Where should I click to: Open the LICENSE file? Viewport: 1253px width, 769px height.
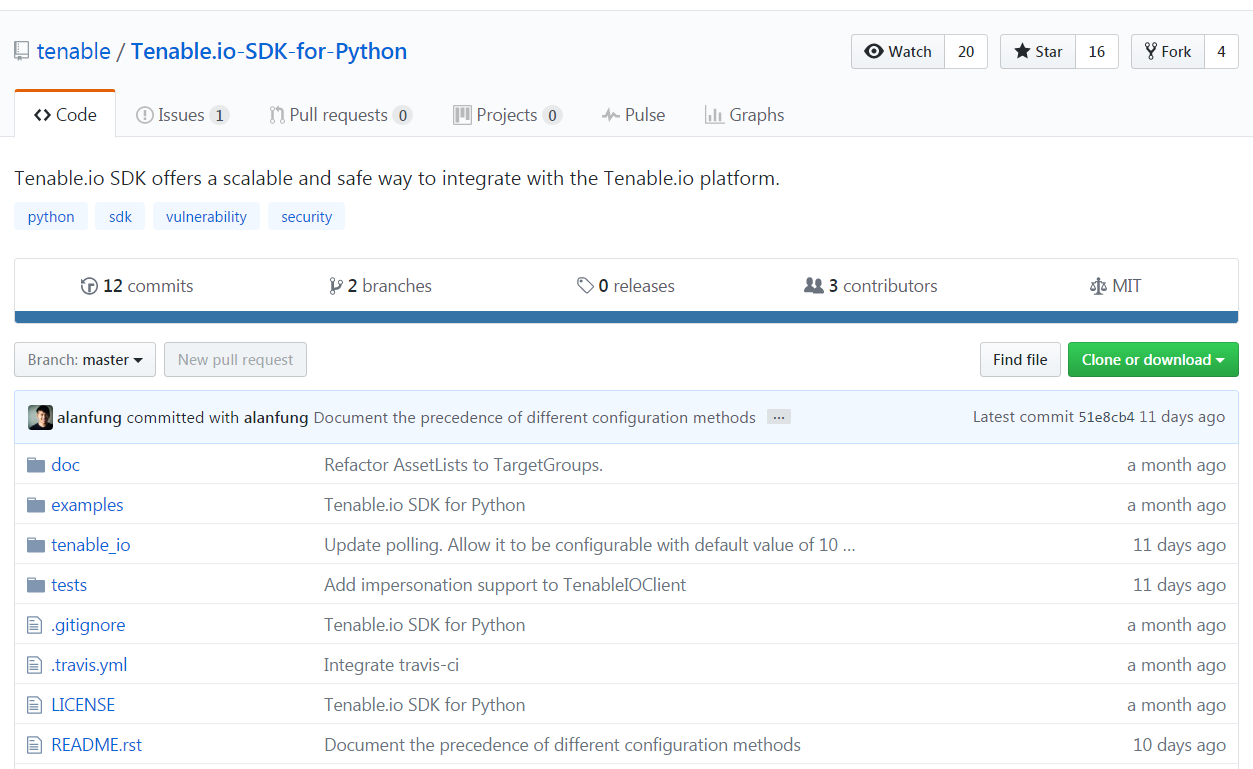[83, 705]
